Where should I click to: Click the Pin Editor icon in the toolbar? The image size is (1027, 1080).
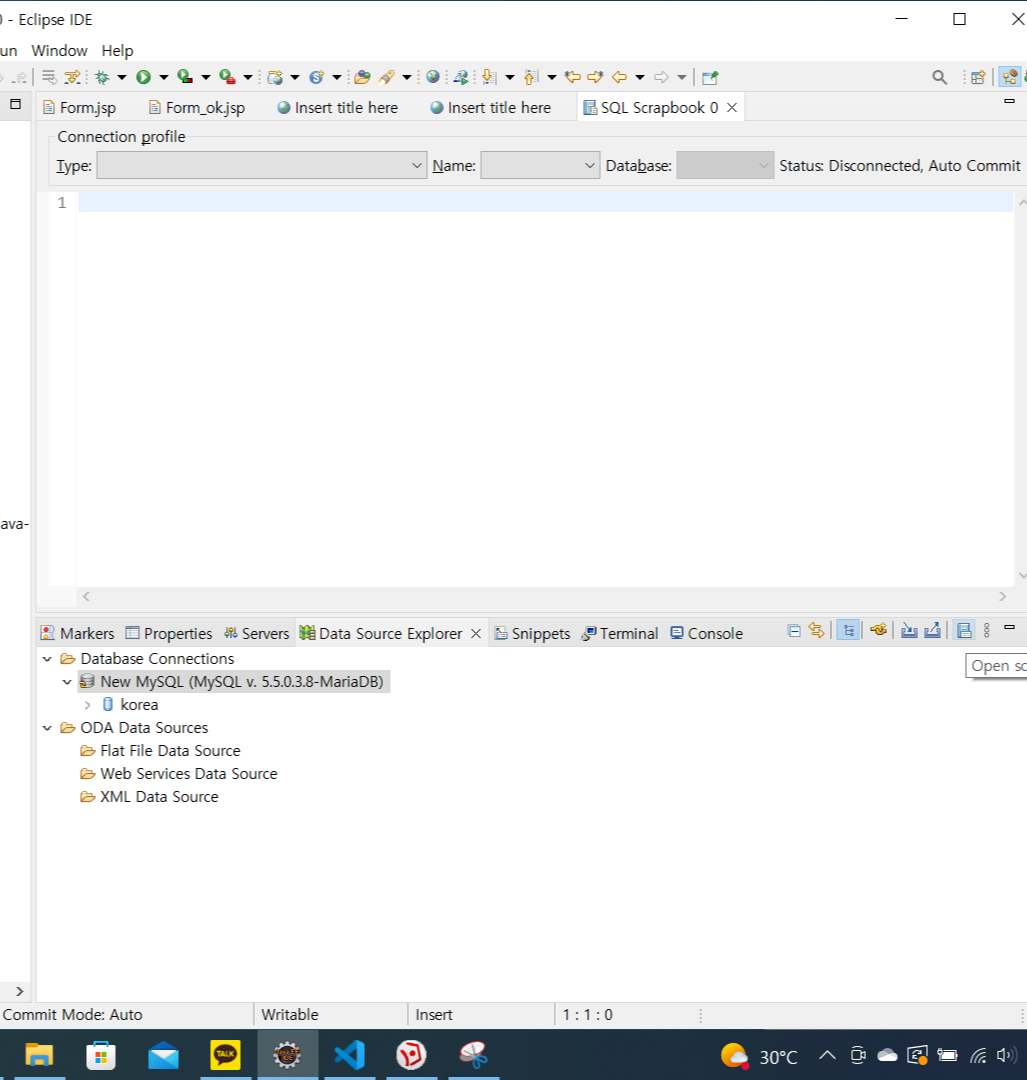(710, 77)
